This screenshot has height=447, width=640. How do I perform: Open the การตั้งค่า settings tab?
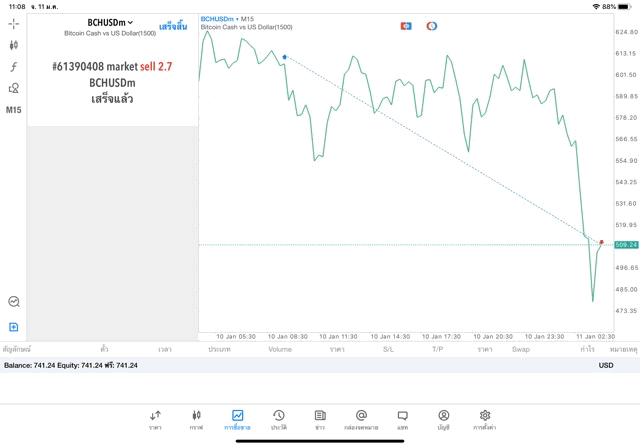pos(484,419)
